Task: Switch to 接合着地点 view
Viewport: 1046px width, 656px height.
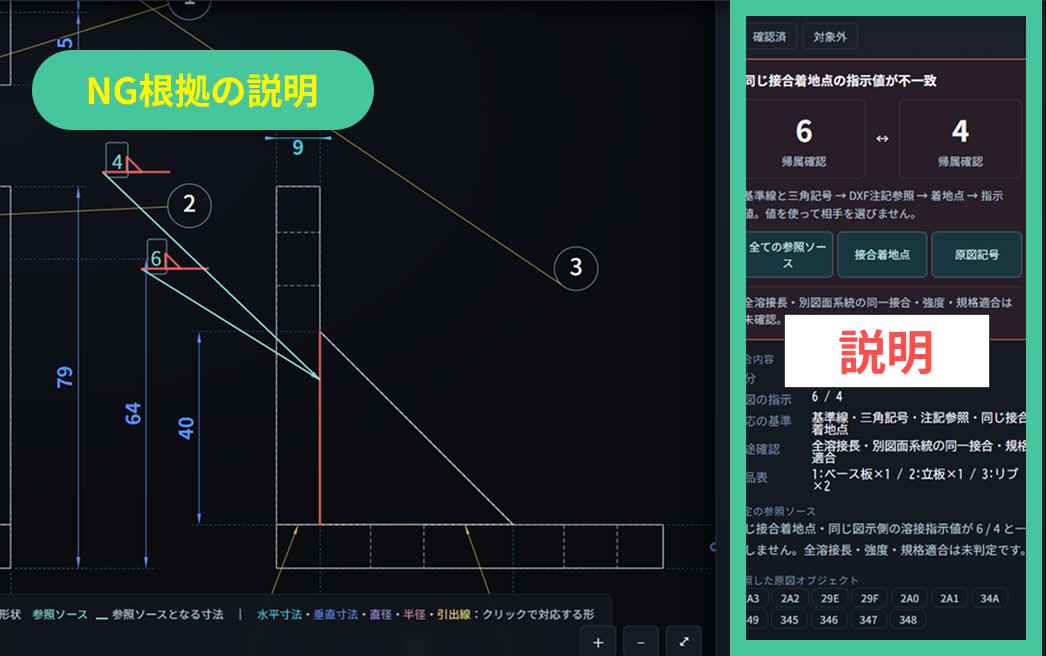Action: pyautogui.click(x=882, y=254)
